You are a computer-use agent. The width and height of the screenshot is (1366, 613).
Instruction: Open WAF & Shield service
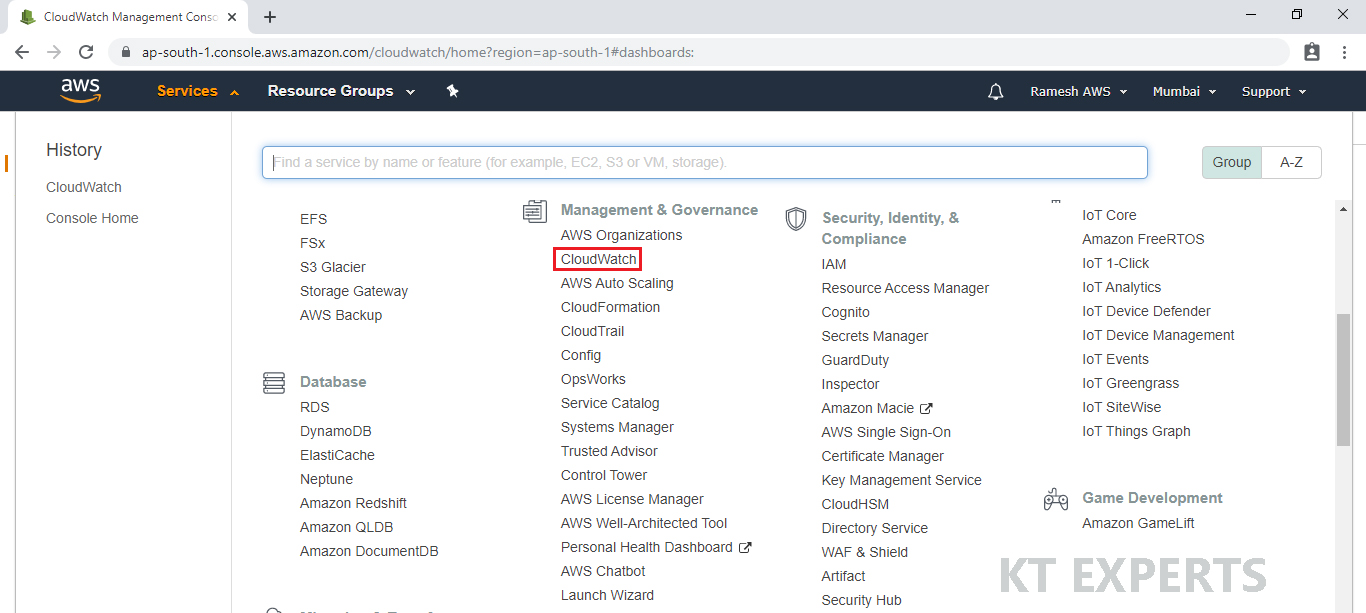click(865, 552)
